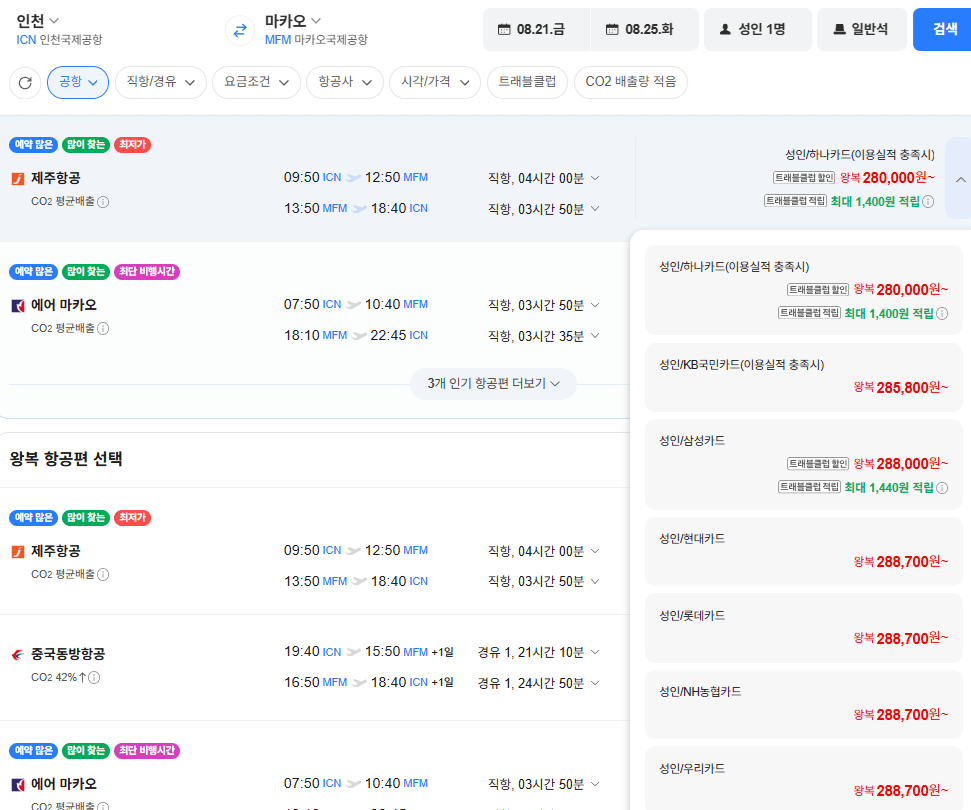Open the info icon beside 최대 1,440원 적립
971x810 pixels.
pos(942,488)
